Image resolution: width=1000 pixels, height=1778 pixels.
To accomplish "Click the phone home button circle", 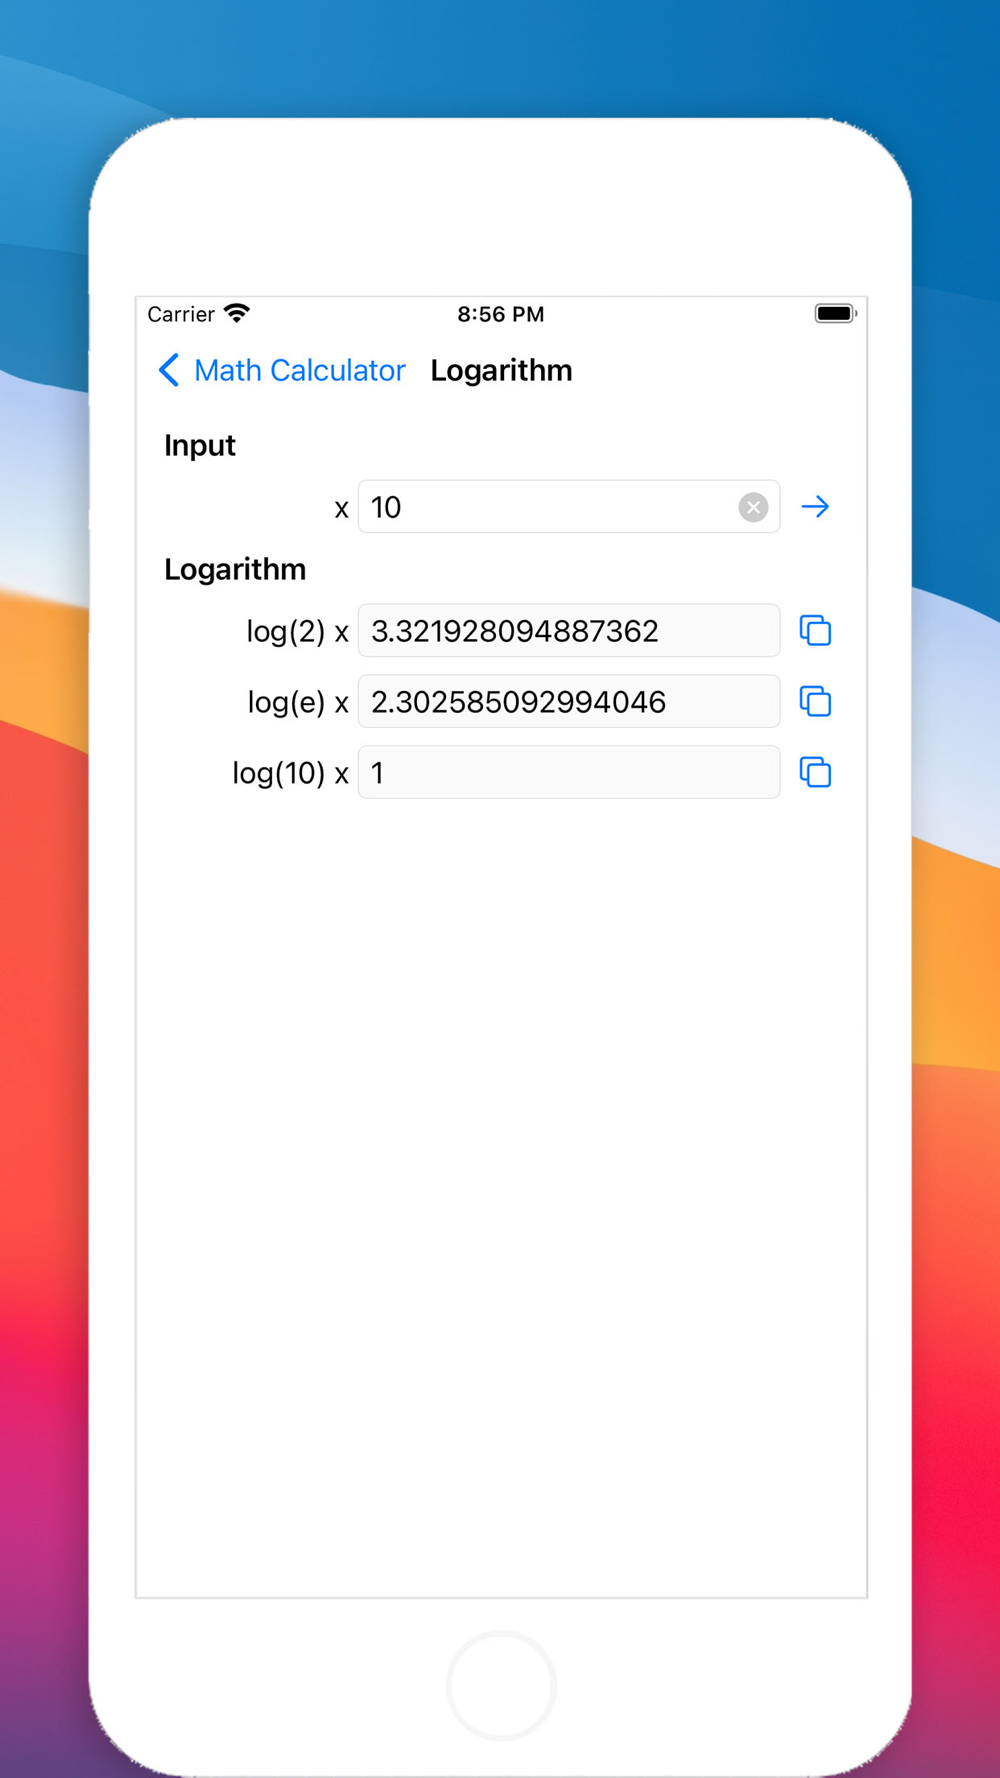I will (501, 1687).
